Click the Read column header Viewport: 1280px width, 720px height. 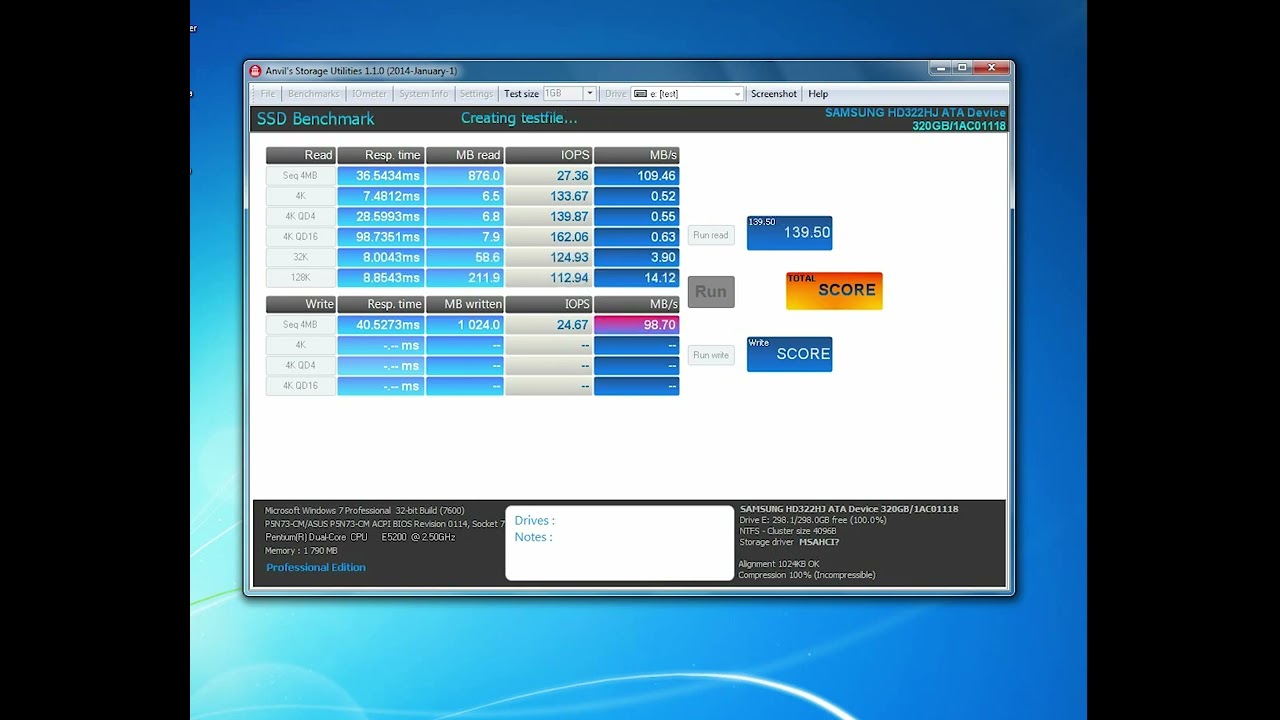pyautogui.click(x=300, y=155)
